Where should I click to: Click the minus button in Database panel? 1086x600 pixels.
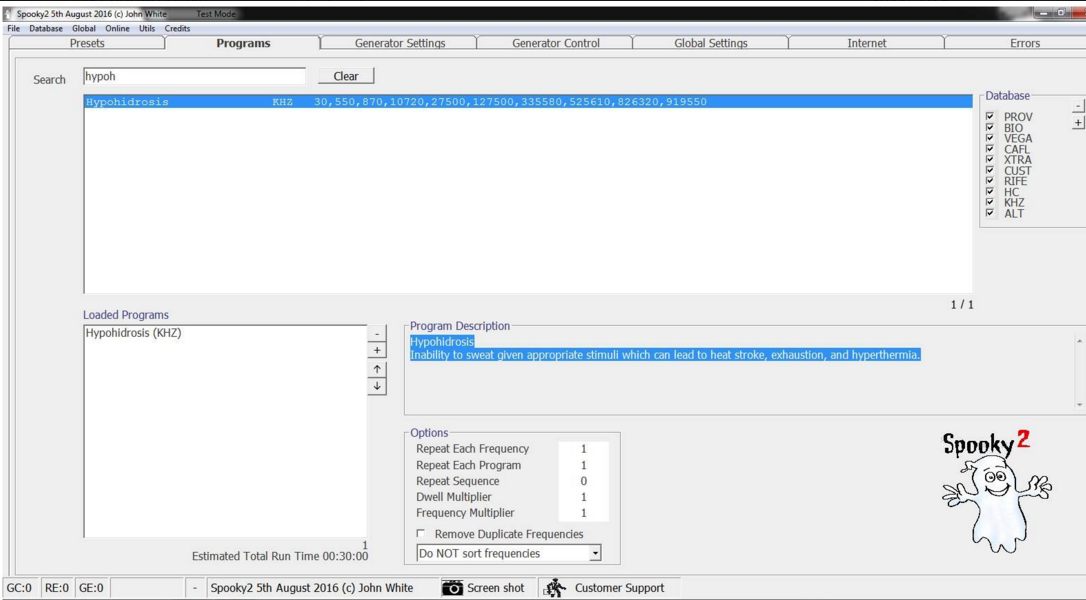(1078, 106)
